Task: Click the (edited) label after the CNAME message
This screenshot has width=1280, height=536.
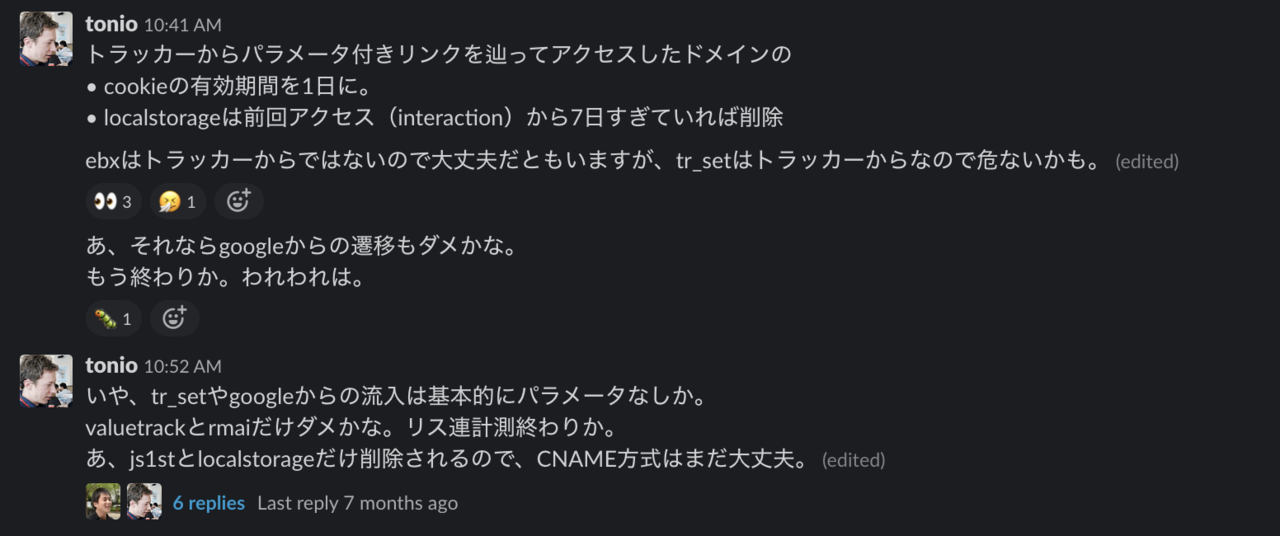Action: point(853,460)
